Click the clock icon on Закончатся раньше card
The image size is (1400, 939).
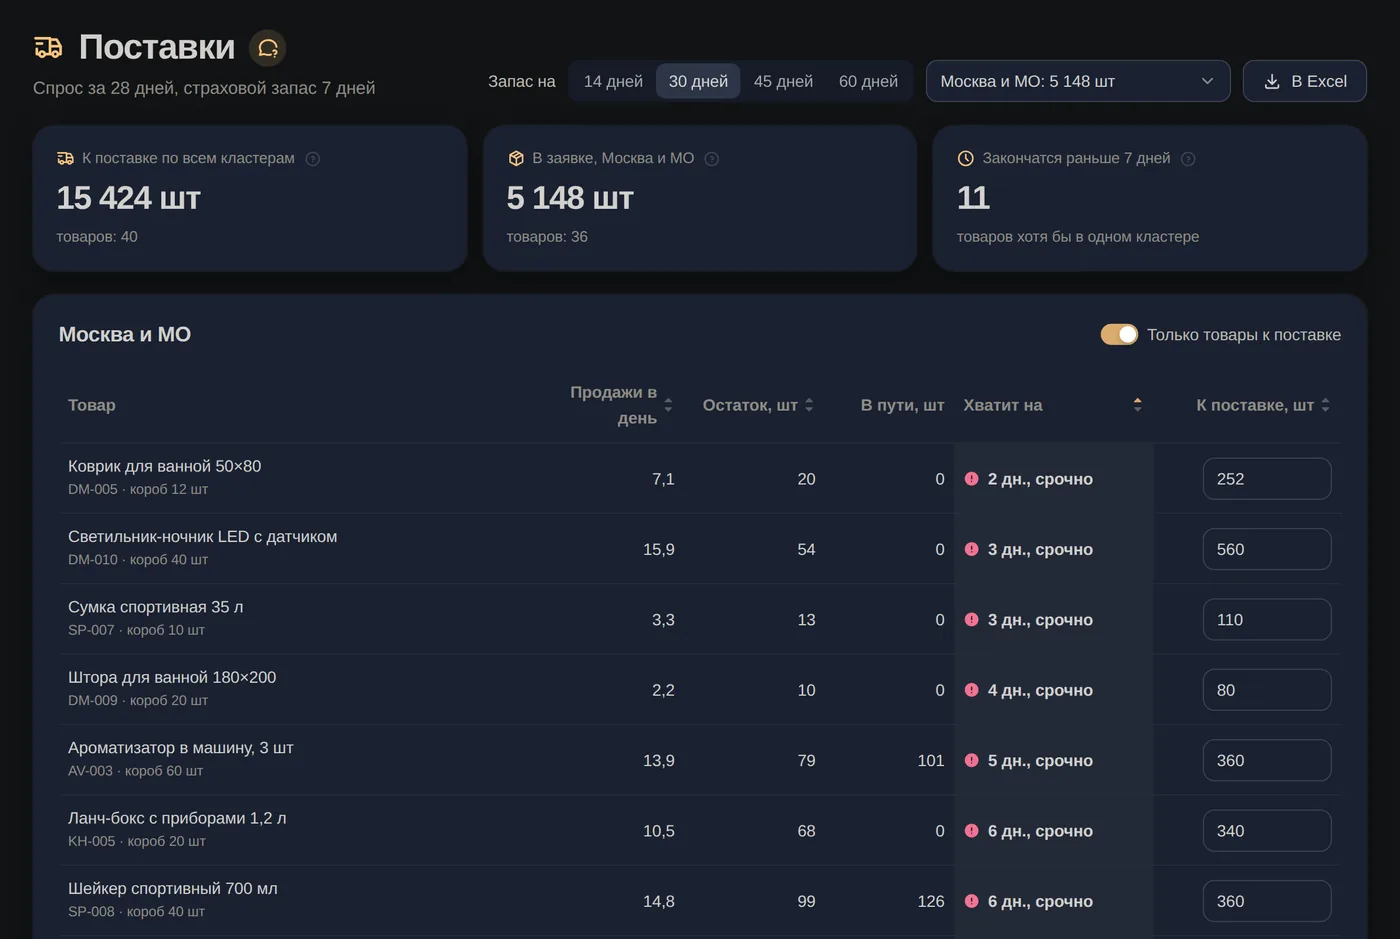(965, 158)
